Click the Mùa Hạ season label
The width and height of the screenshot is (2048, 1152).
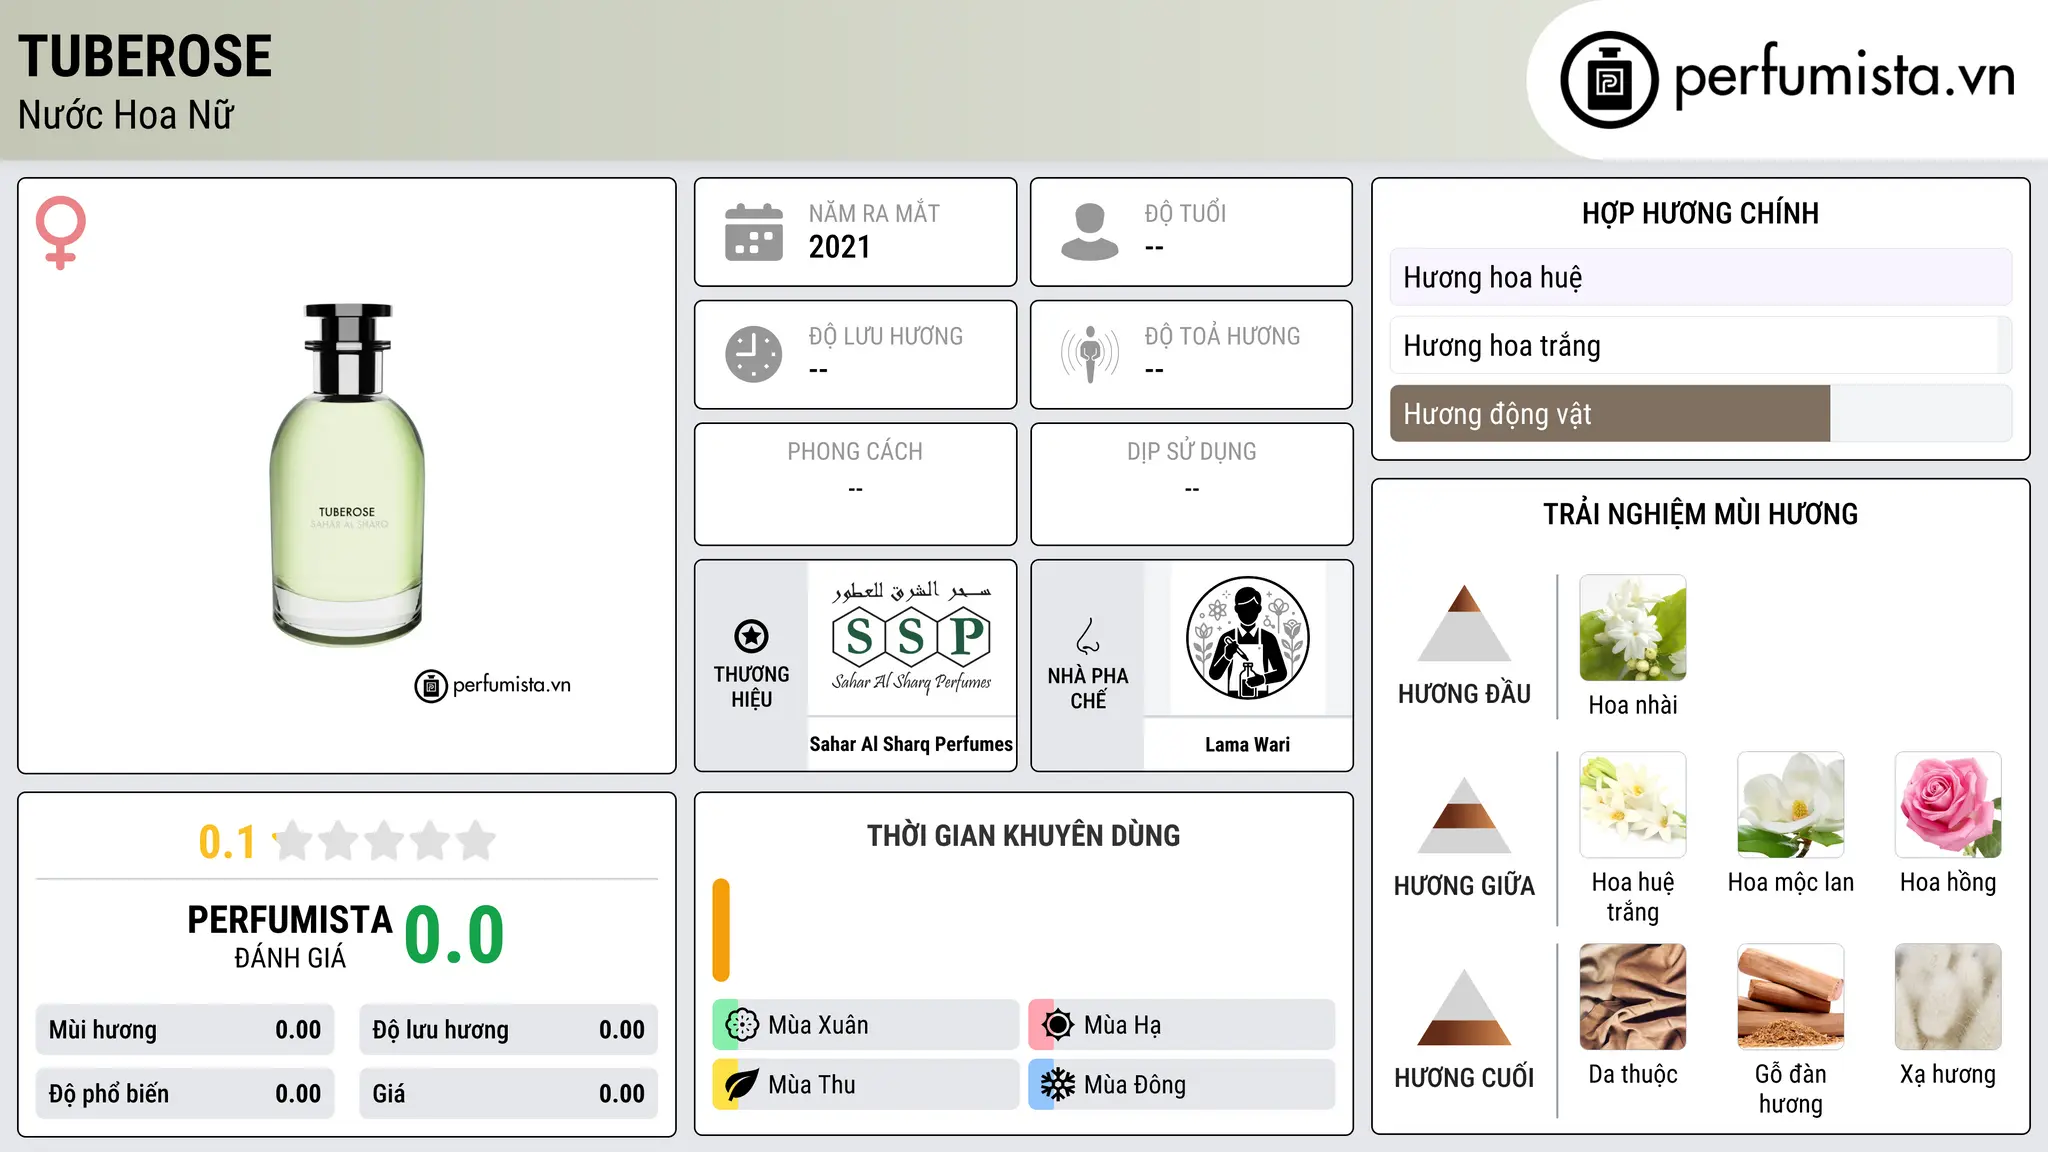click(x=1122, y=1025)
